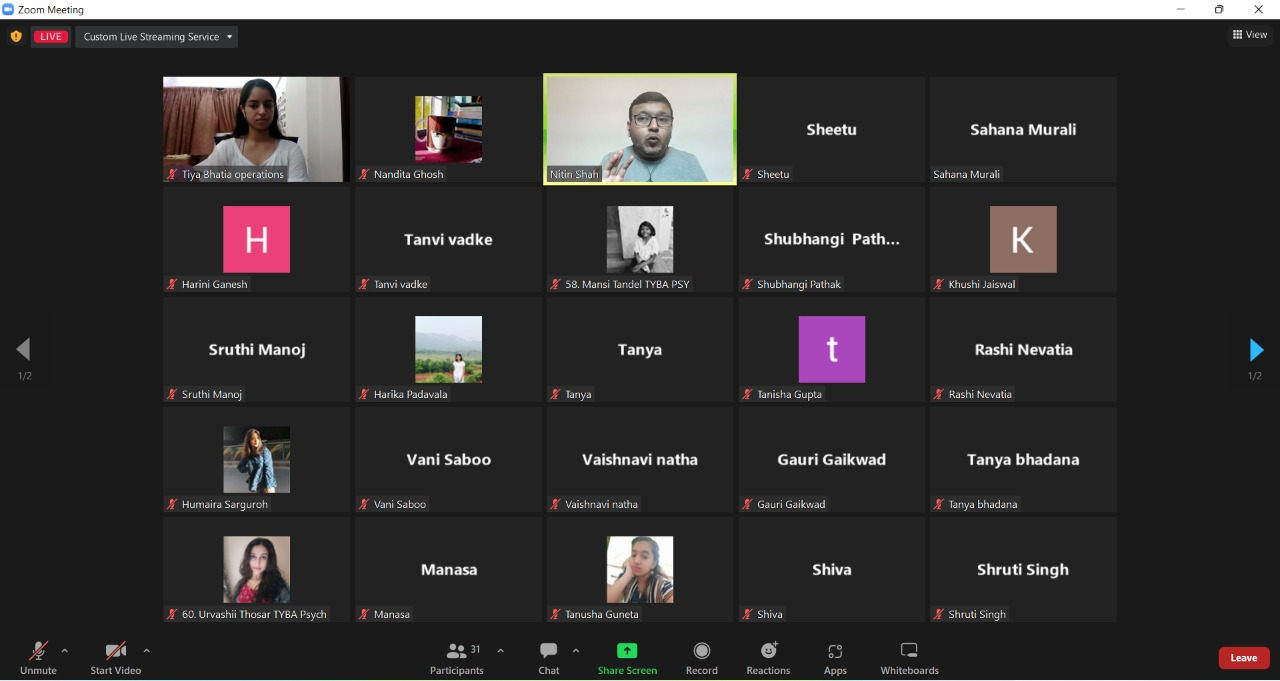
Task: Click the Tanvi vadke participant tile
Action: point(448,240)
